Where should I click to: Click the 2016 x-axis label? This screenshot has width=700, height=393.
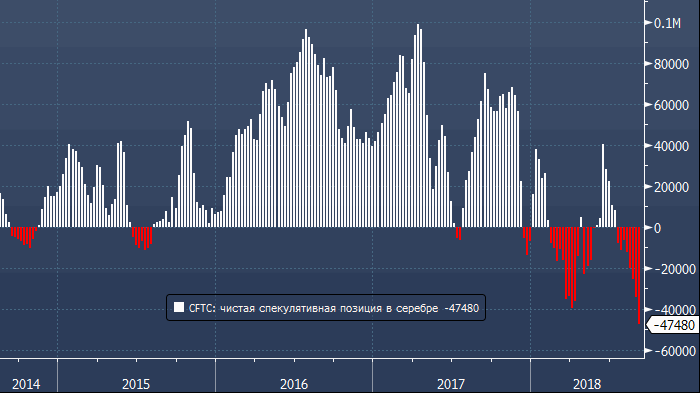click(x=294, y=384)
